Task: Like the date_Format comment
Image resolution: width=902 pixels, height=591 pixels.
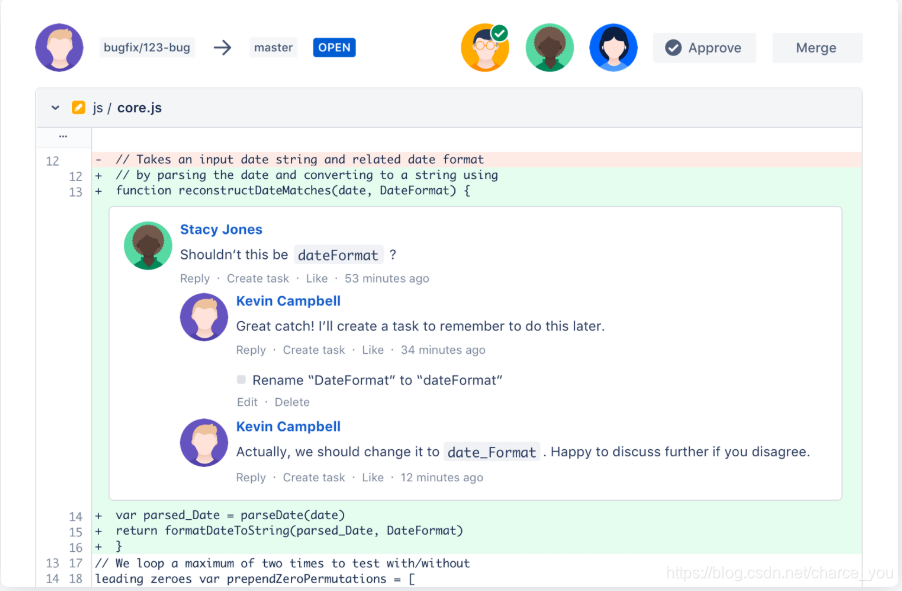Action: 372,478
